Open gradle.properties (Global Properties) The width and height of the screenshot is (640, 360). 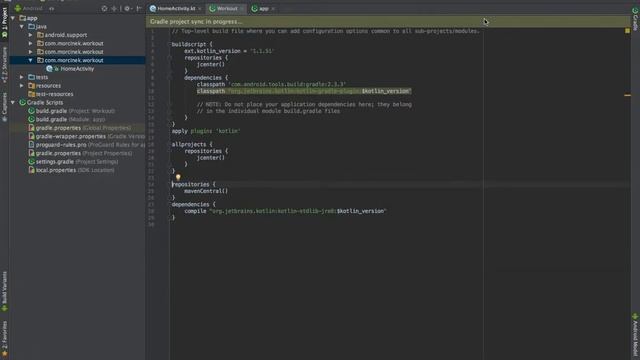coord(80,128)
